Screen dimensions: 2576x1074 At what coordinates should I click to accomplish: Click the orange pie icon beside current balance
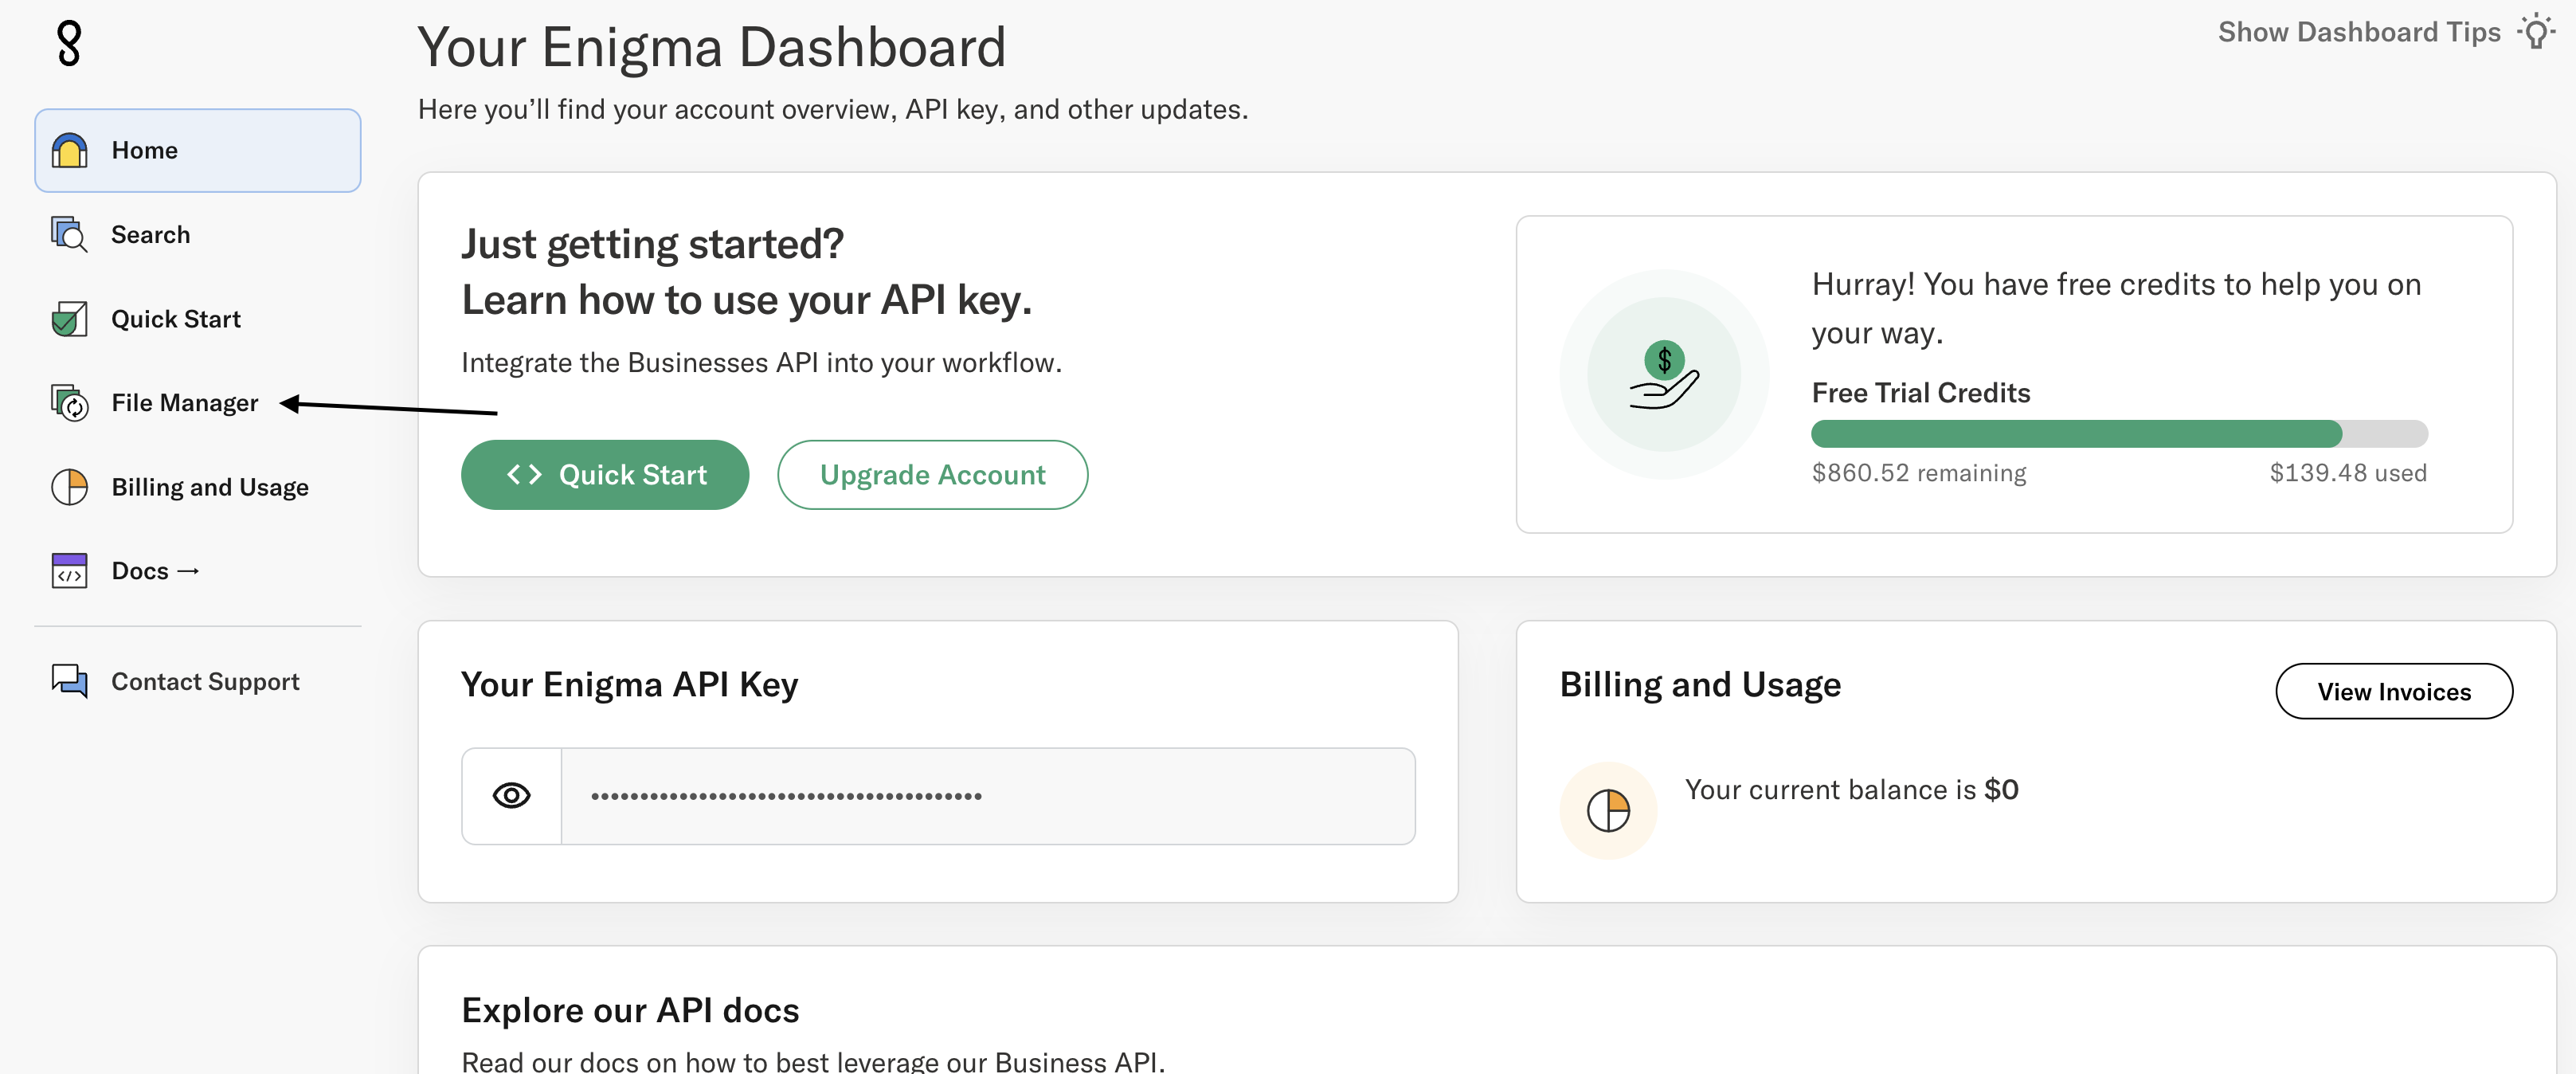(1608, 810)
